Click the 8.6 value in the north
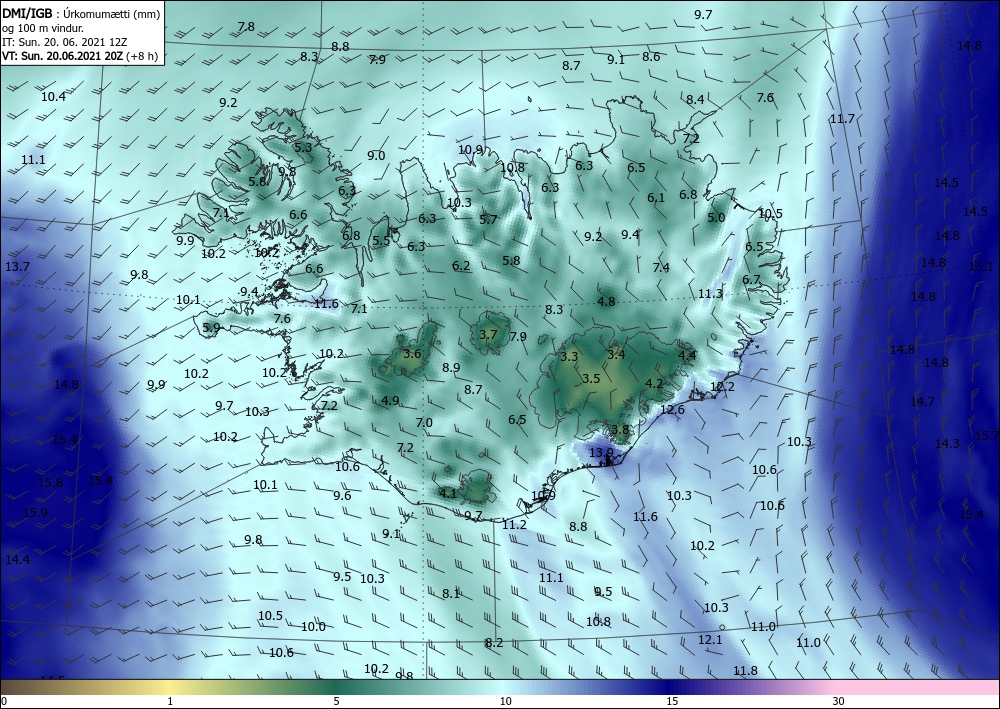The image size is (1000, 709). click(x=651, y=57)
